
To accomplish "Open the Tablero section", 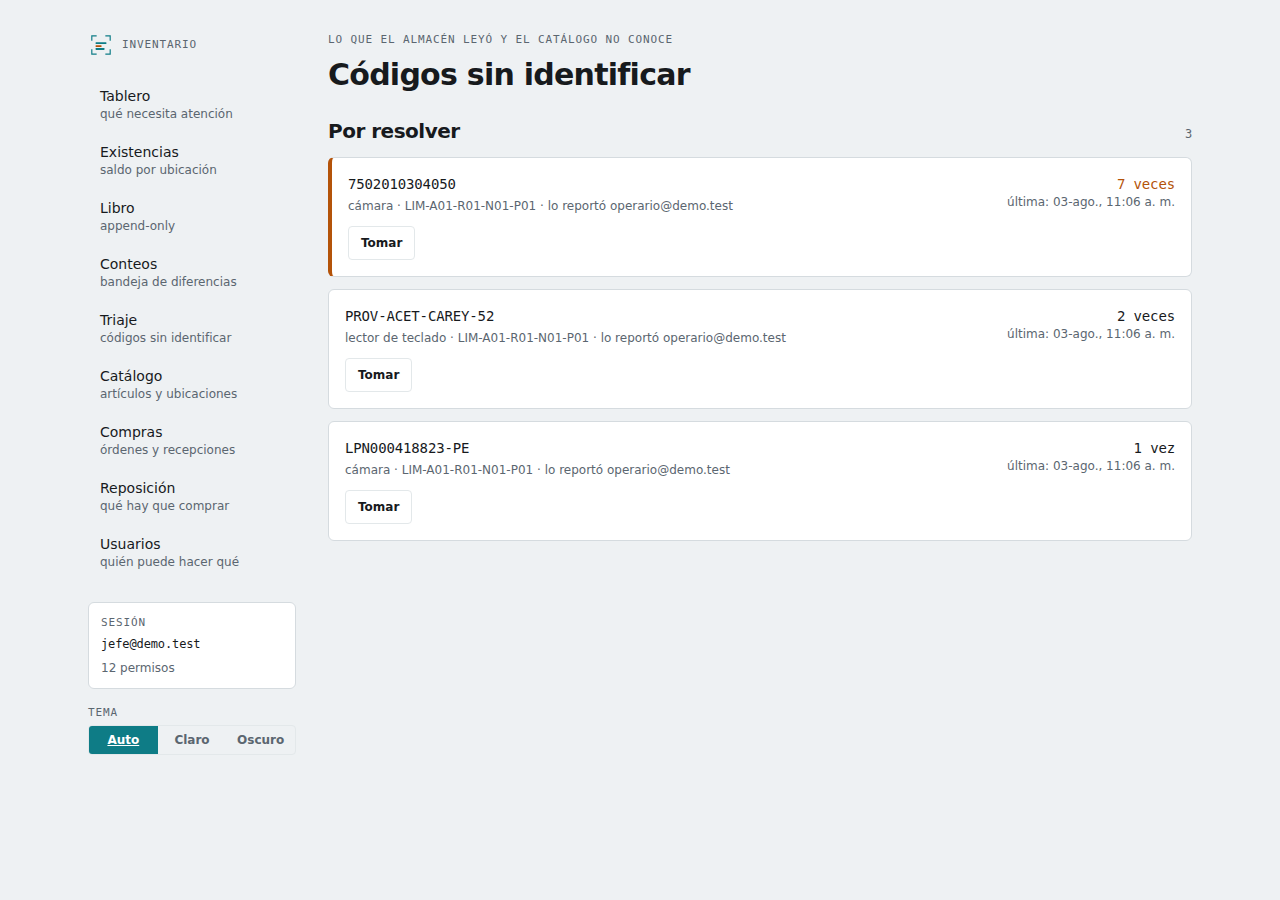I will (192, 104).
